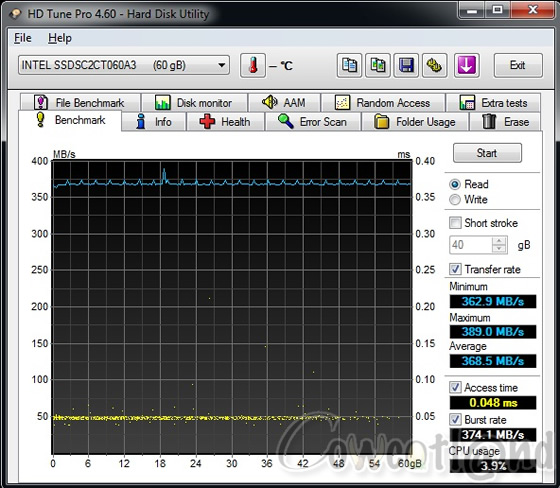The width and height of the screenshot is (560, 488).
Task: Click the copy screenshot toolbar icon
Action: coord(378,65)
